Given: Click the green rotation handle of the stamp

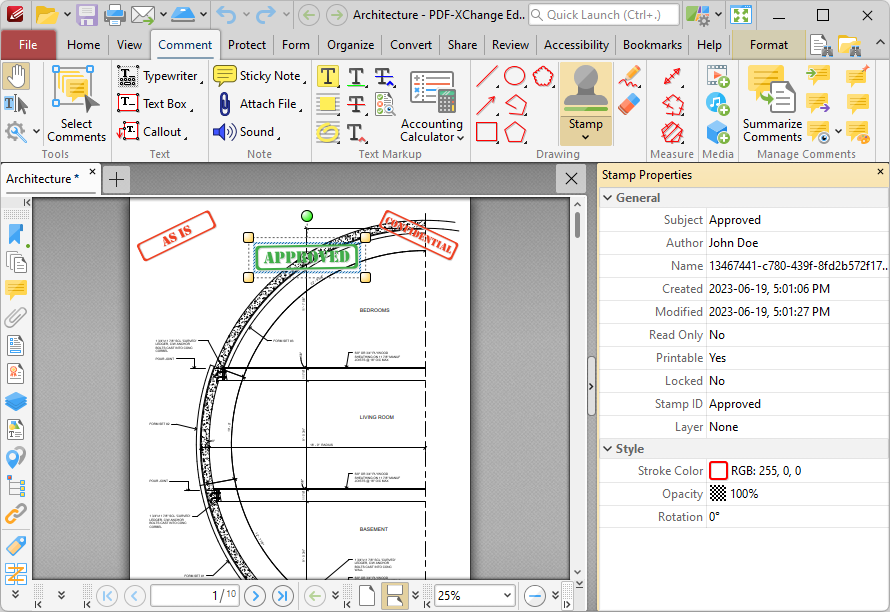Looking at the screenshot, I should coord(307,216).
